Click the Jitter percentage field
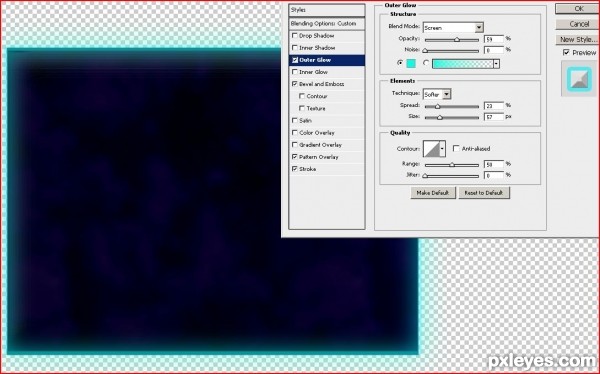The image size is (600, 374). pos(494,175)
